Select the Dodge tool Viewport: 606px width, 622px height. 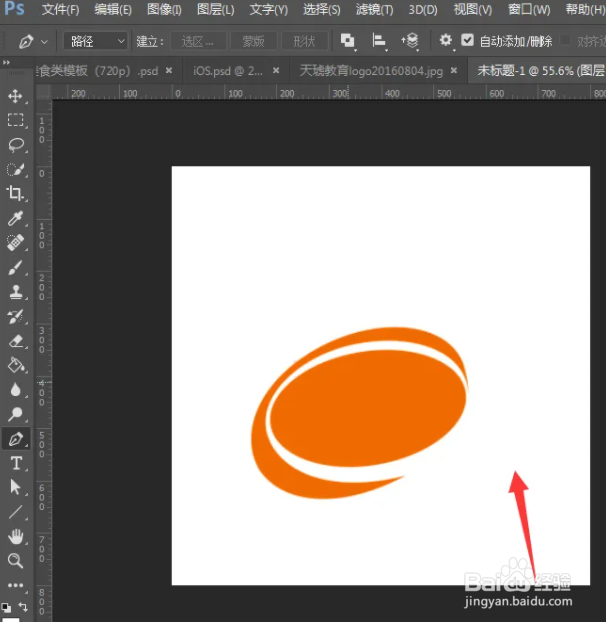coord(15,414)
